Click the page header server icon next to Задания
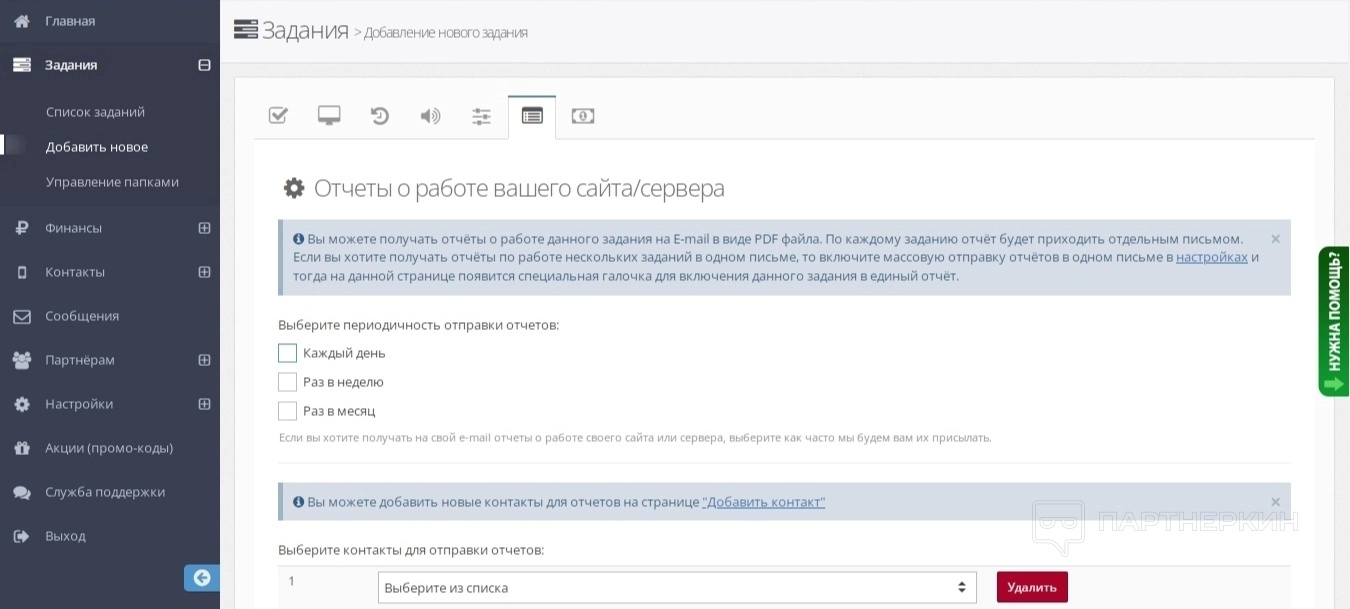Image resolution: width=1350 pixels, height=609 pixels. (x=245, y=30)
